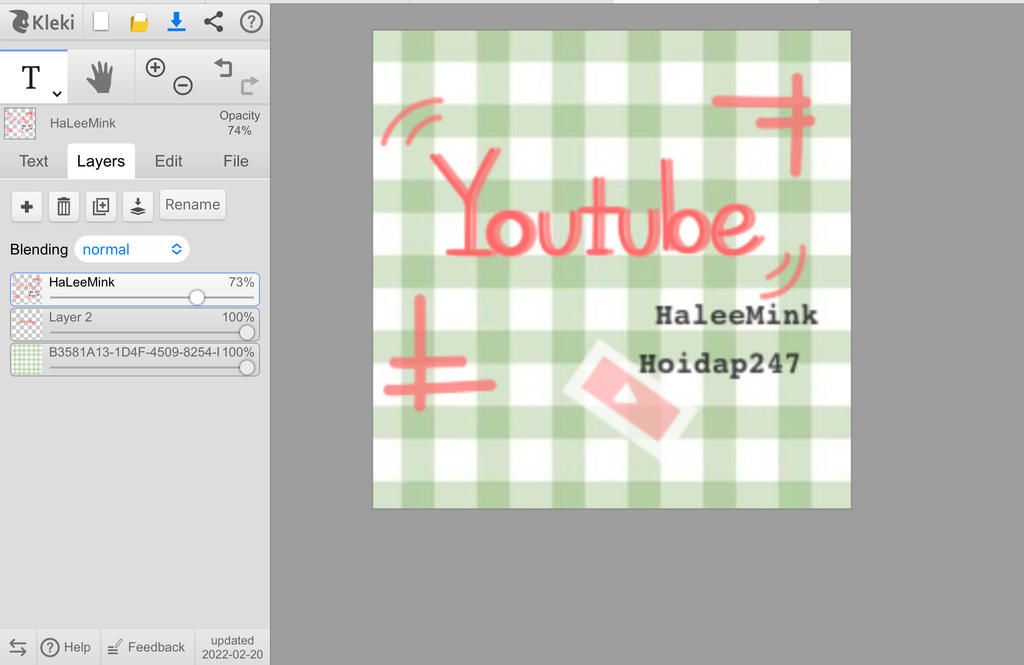Expand the tool chooser chevron
This screenshot has width=1024, height=665.
(x=57, y=94)
